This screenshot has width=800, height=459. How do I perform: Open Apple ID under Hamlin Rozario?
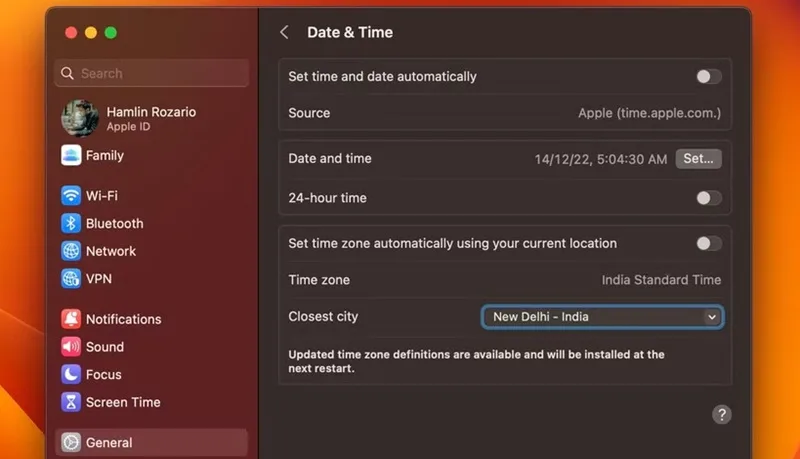point(129,126)
